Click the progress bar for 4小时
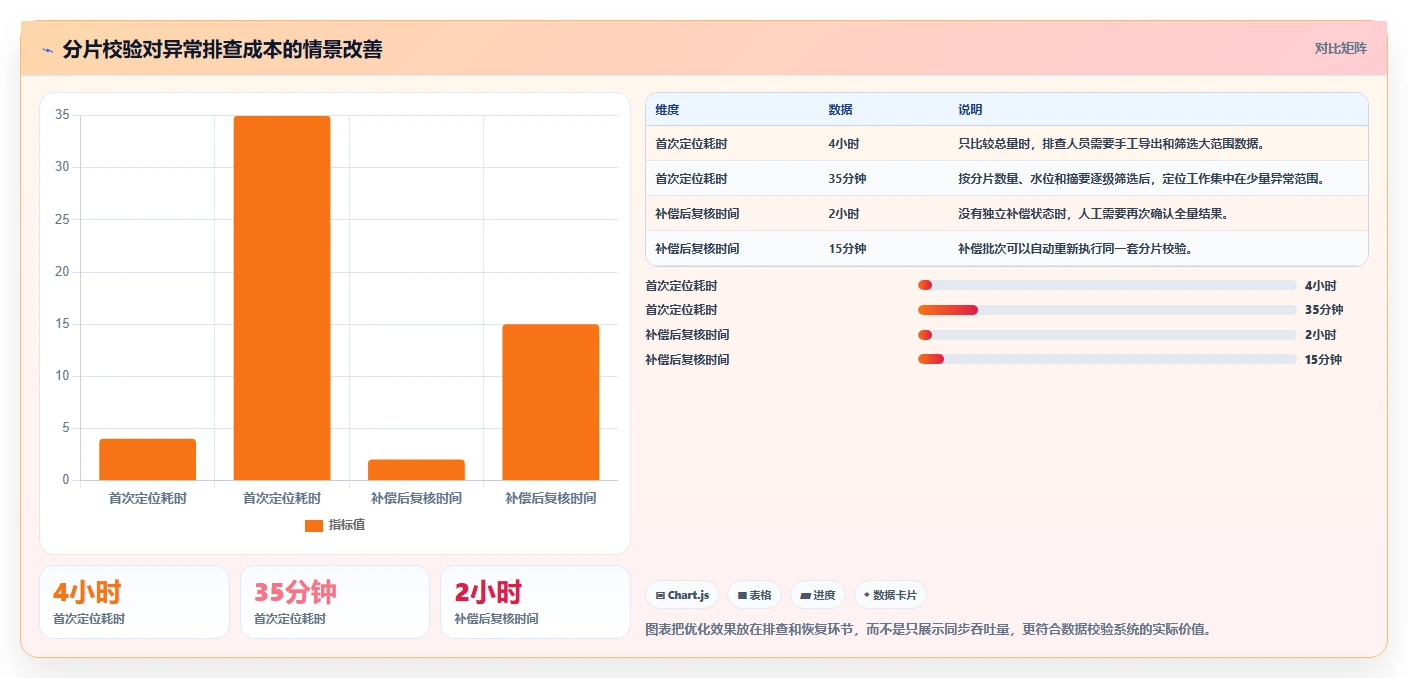Screen dimensions: 1408x678 pyautogui.click(x=1107, y=285)
